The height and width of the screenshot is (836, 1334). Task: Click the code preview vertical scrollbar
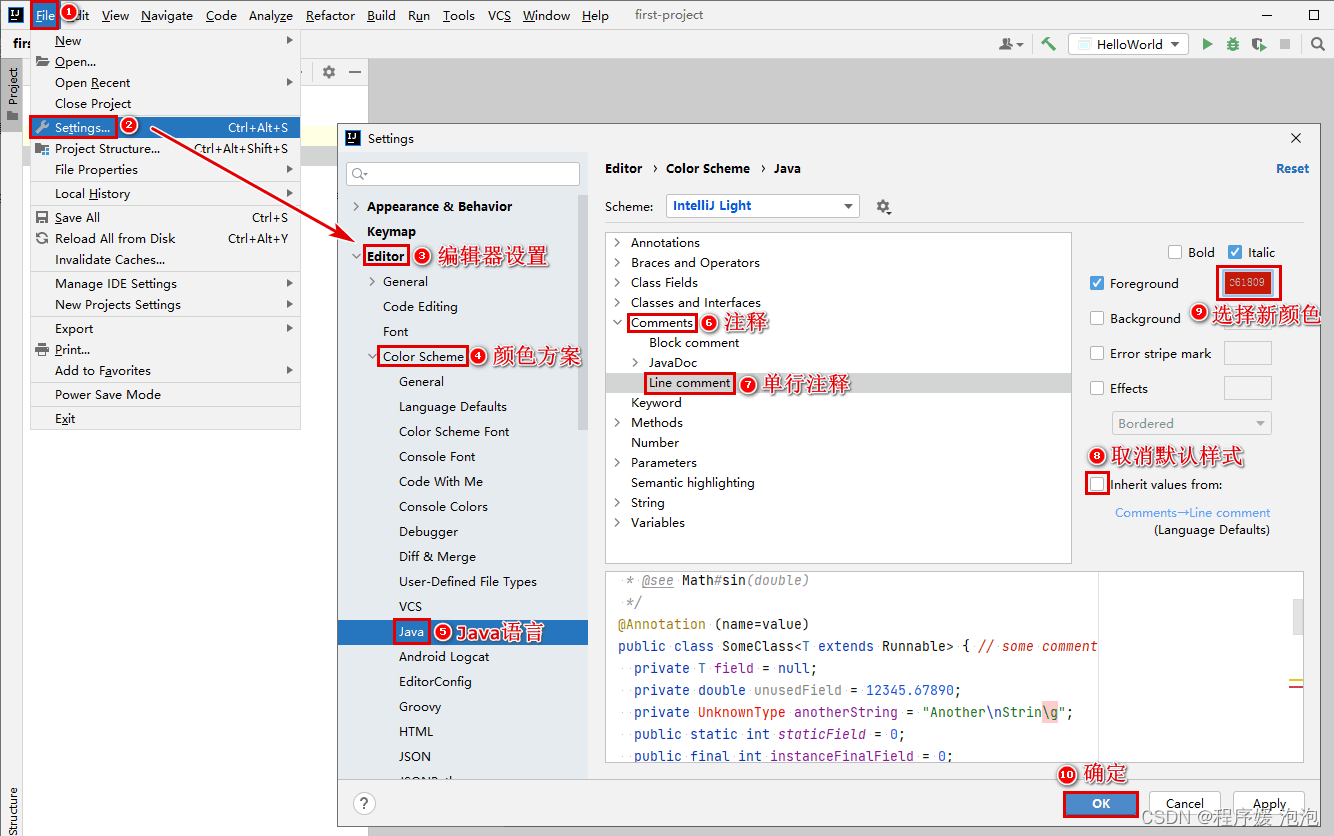tap(1298, 616)
